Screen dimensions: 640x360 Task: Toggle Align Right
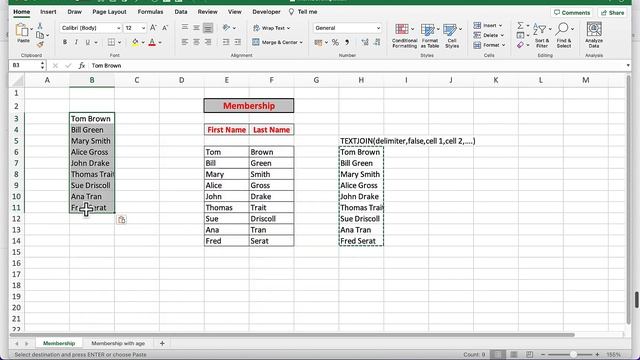coord(208,42)
